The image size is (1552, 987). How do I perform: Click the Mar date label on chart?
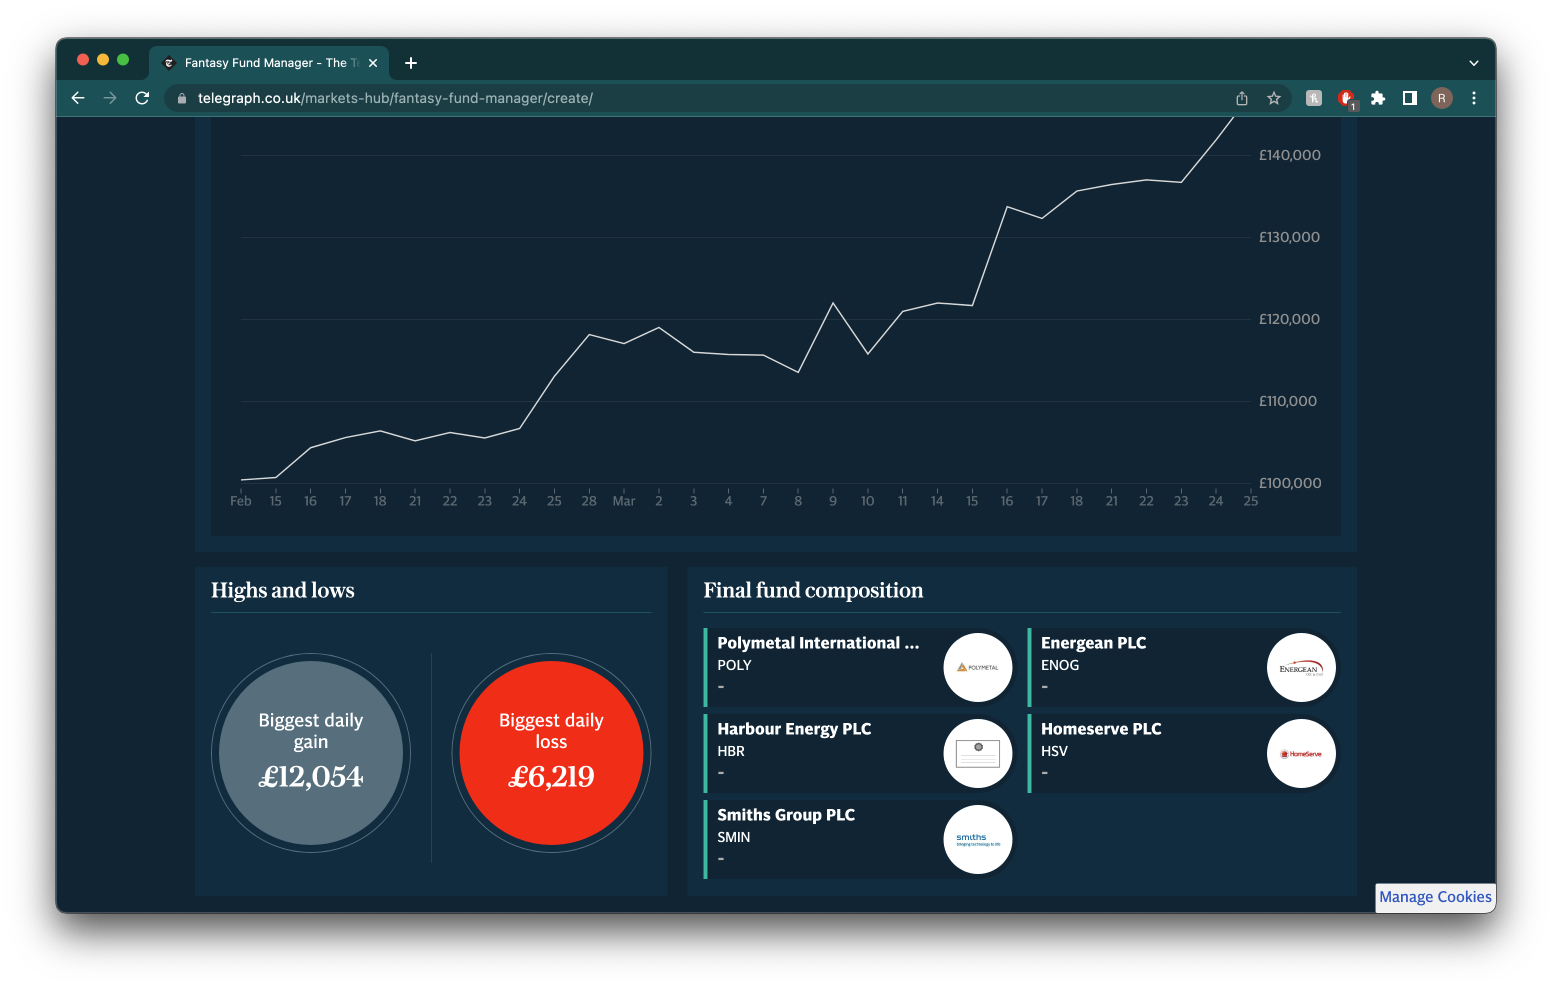[624, 501]
